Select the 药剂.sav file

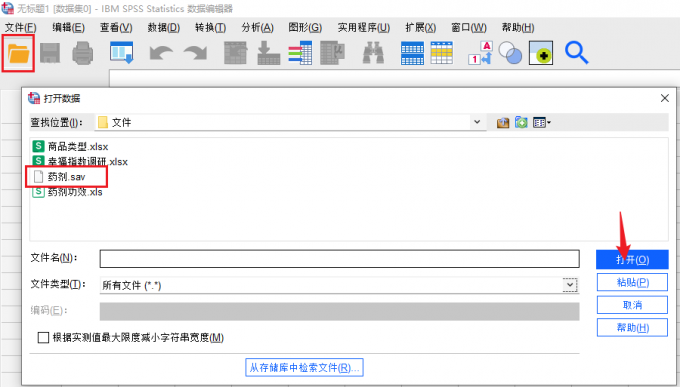click(x=66, y=177)
